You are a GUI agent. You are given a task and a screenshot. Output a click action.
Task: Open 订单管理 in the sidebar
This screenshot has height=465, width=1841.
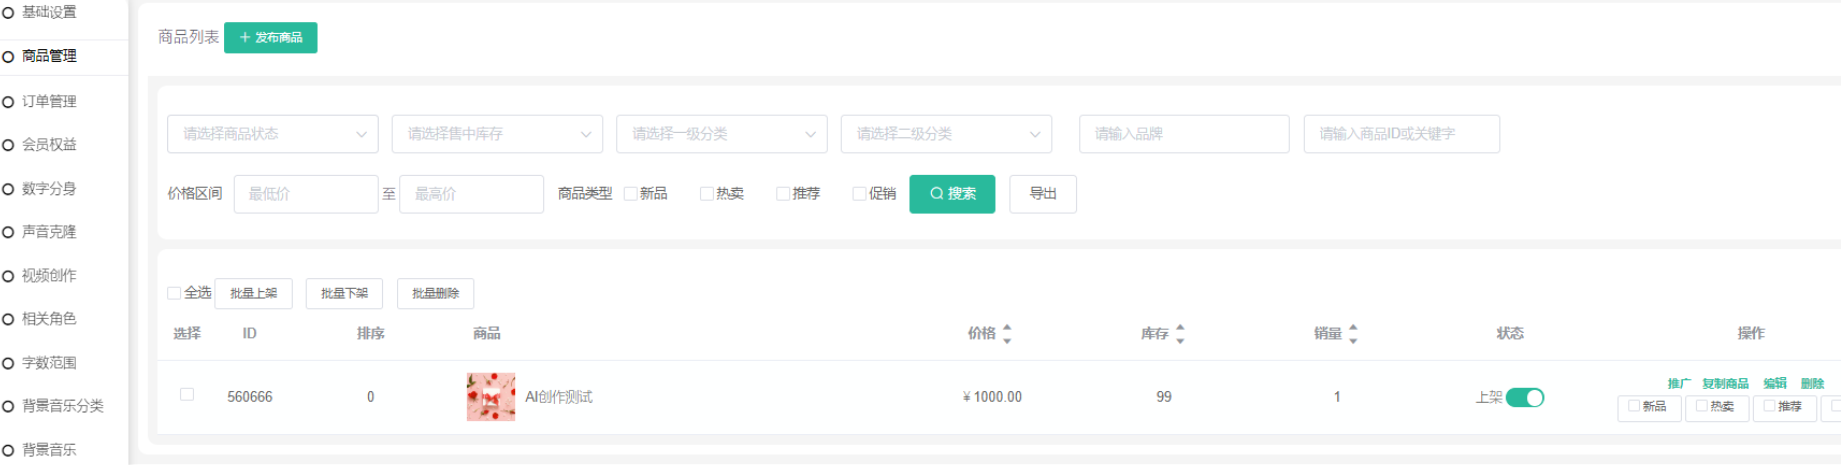(49, 101)
